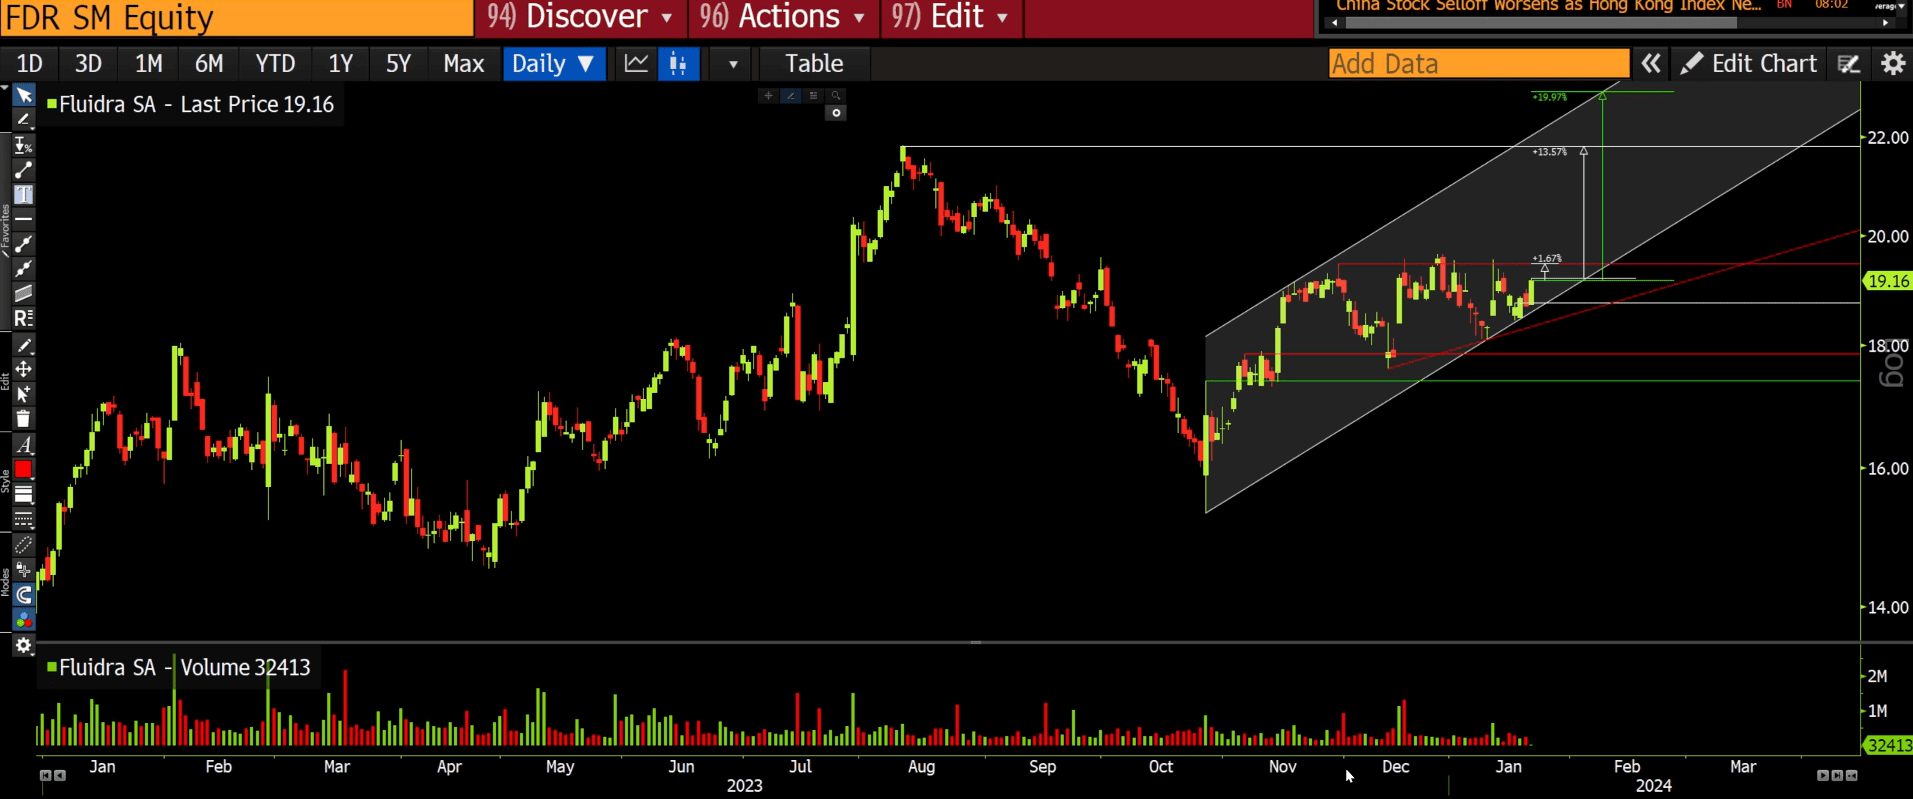Set chart range to Max
Screen dimensions: 1913x799
(463, 64)
